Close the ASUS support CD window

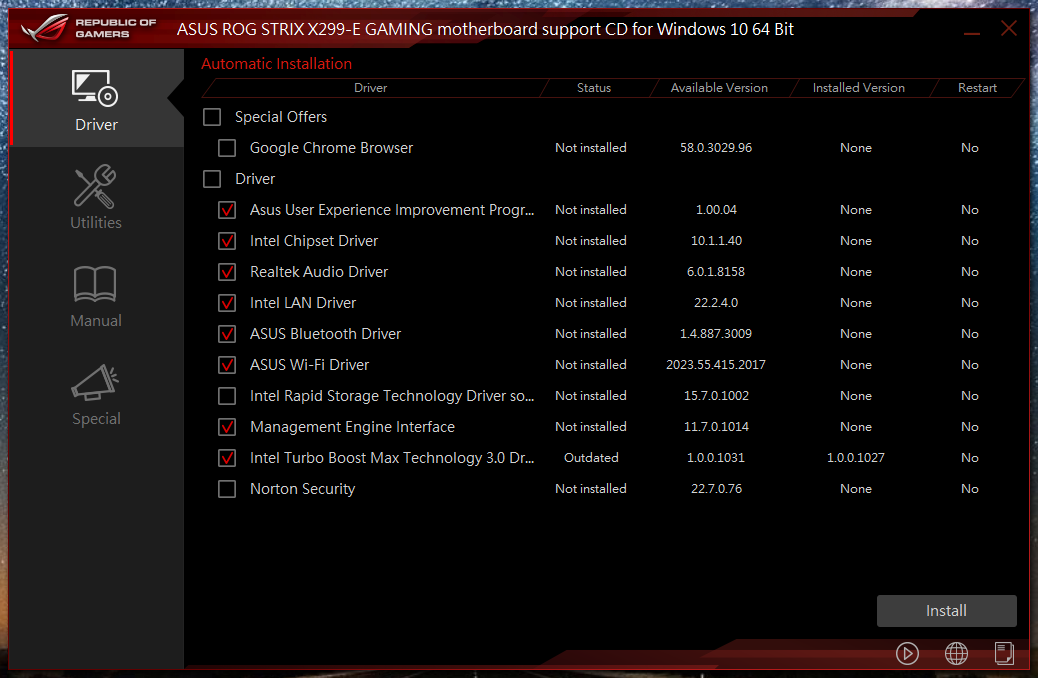point(1009,28)
